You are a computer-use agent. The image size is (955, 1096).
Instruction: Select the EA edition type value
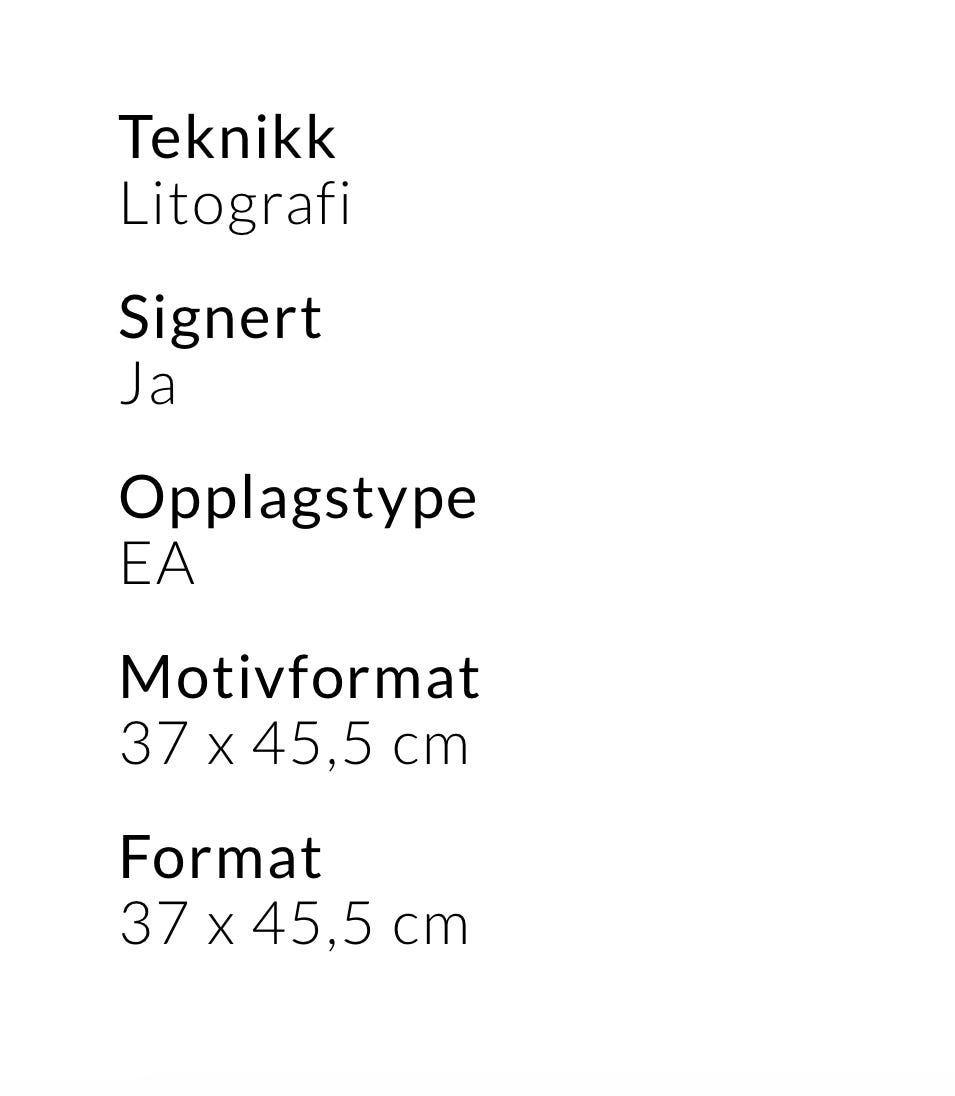click(x=157, y=564)
